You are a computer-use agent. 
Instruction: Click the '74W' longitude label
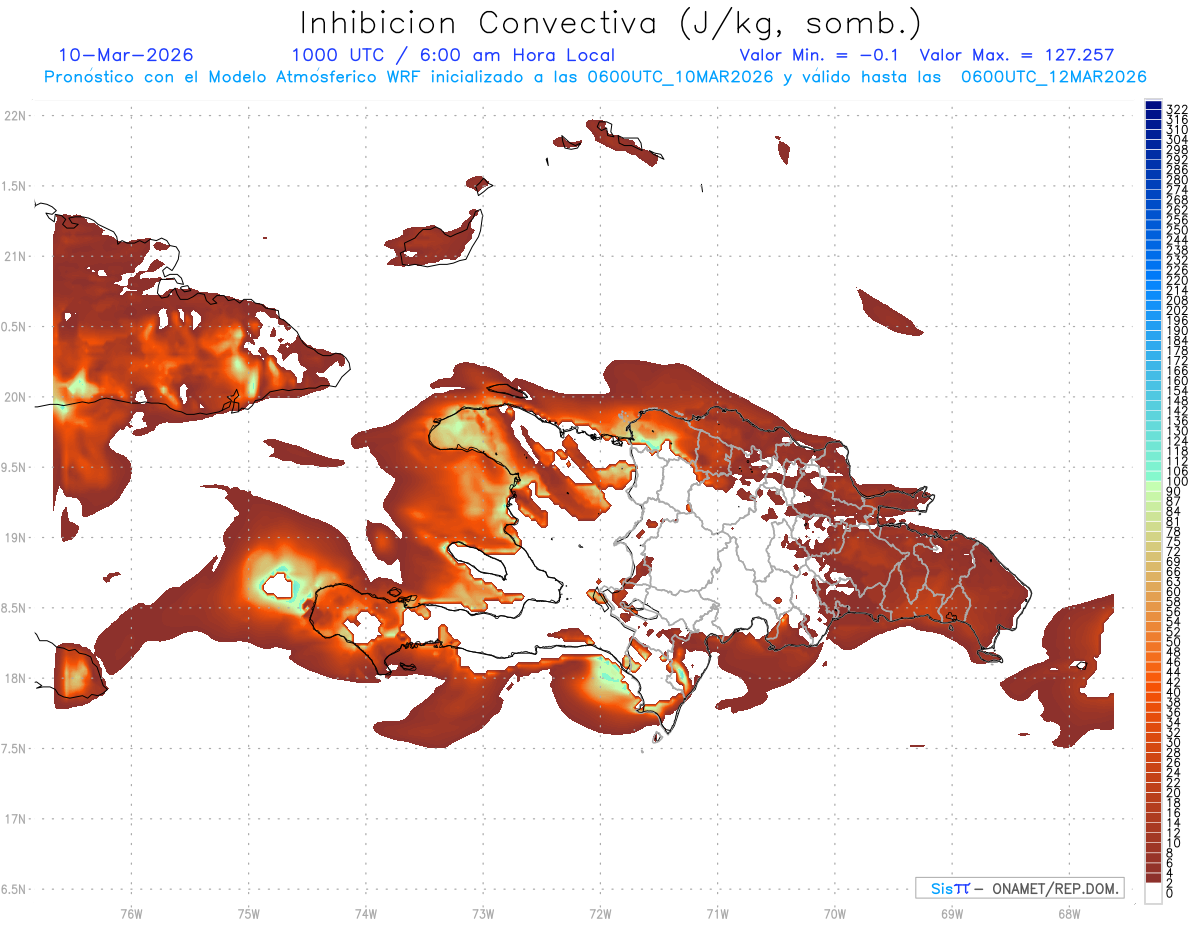coord(366,912)
